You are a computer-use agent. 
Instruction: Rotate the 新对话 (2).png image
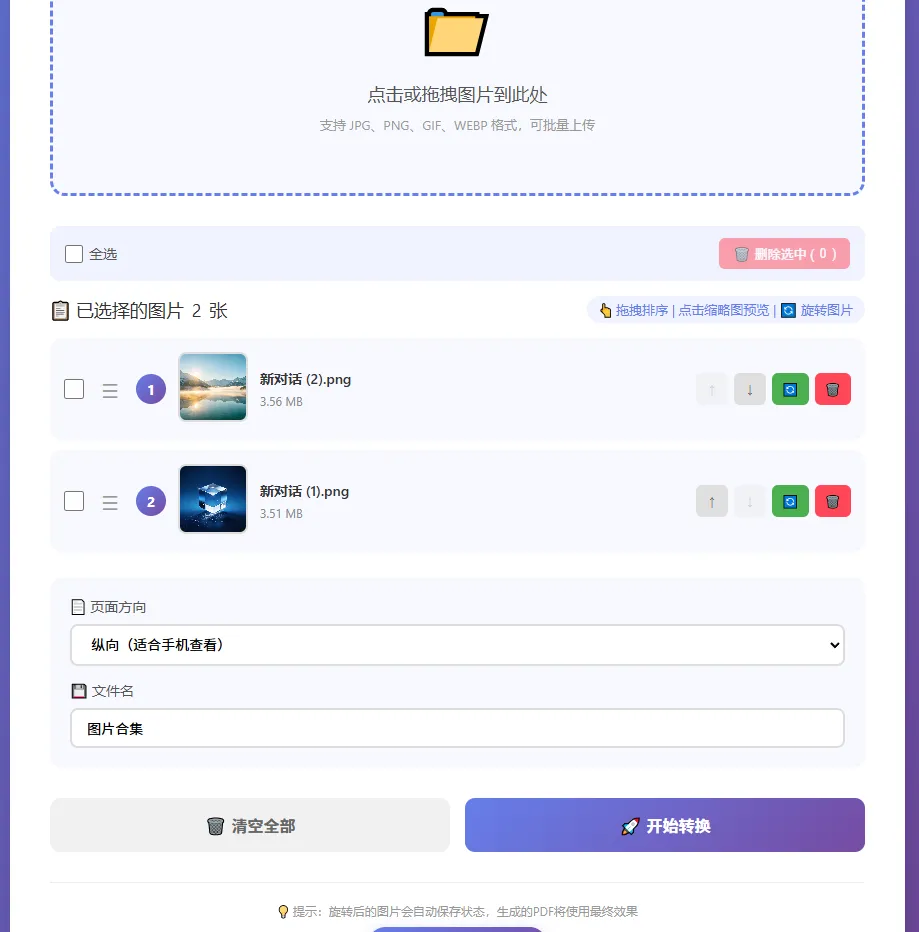pyautogui.click(x=790, y=389)
